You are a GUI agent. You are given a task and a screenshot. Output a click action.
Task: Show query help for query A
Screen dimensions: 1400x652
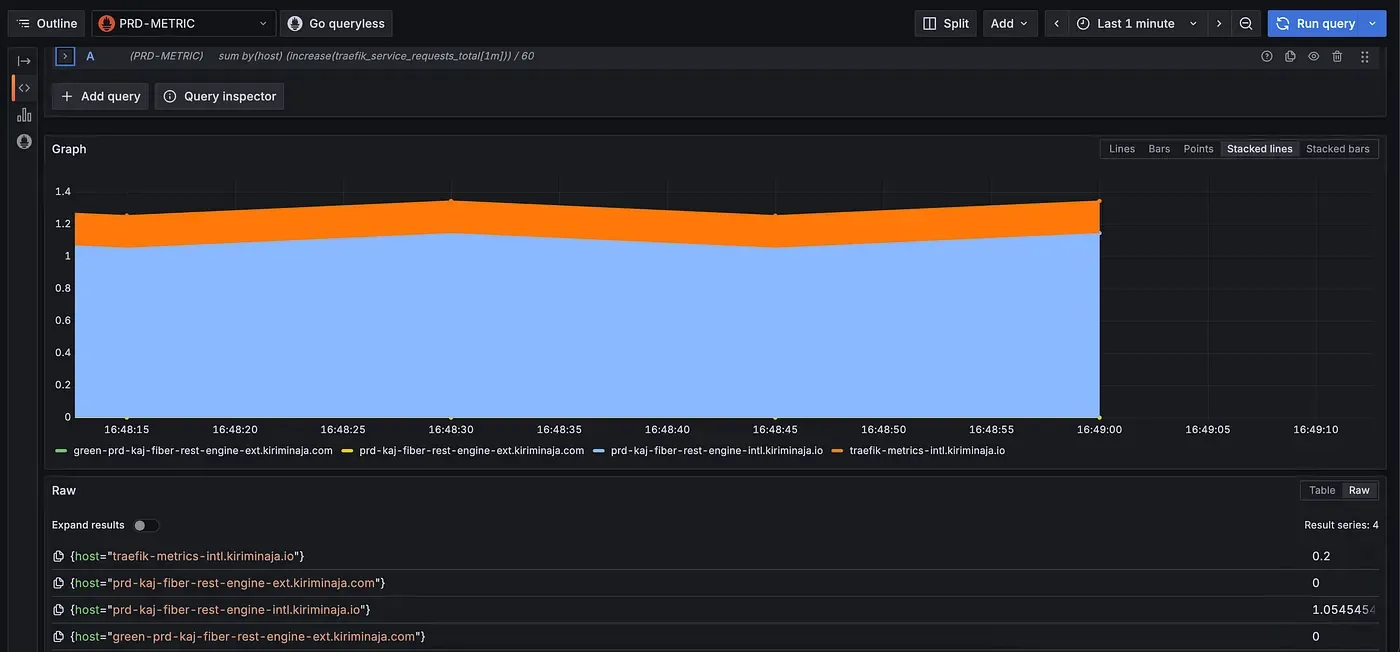(1267, 57)
